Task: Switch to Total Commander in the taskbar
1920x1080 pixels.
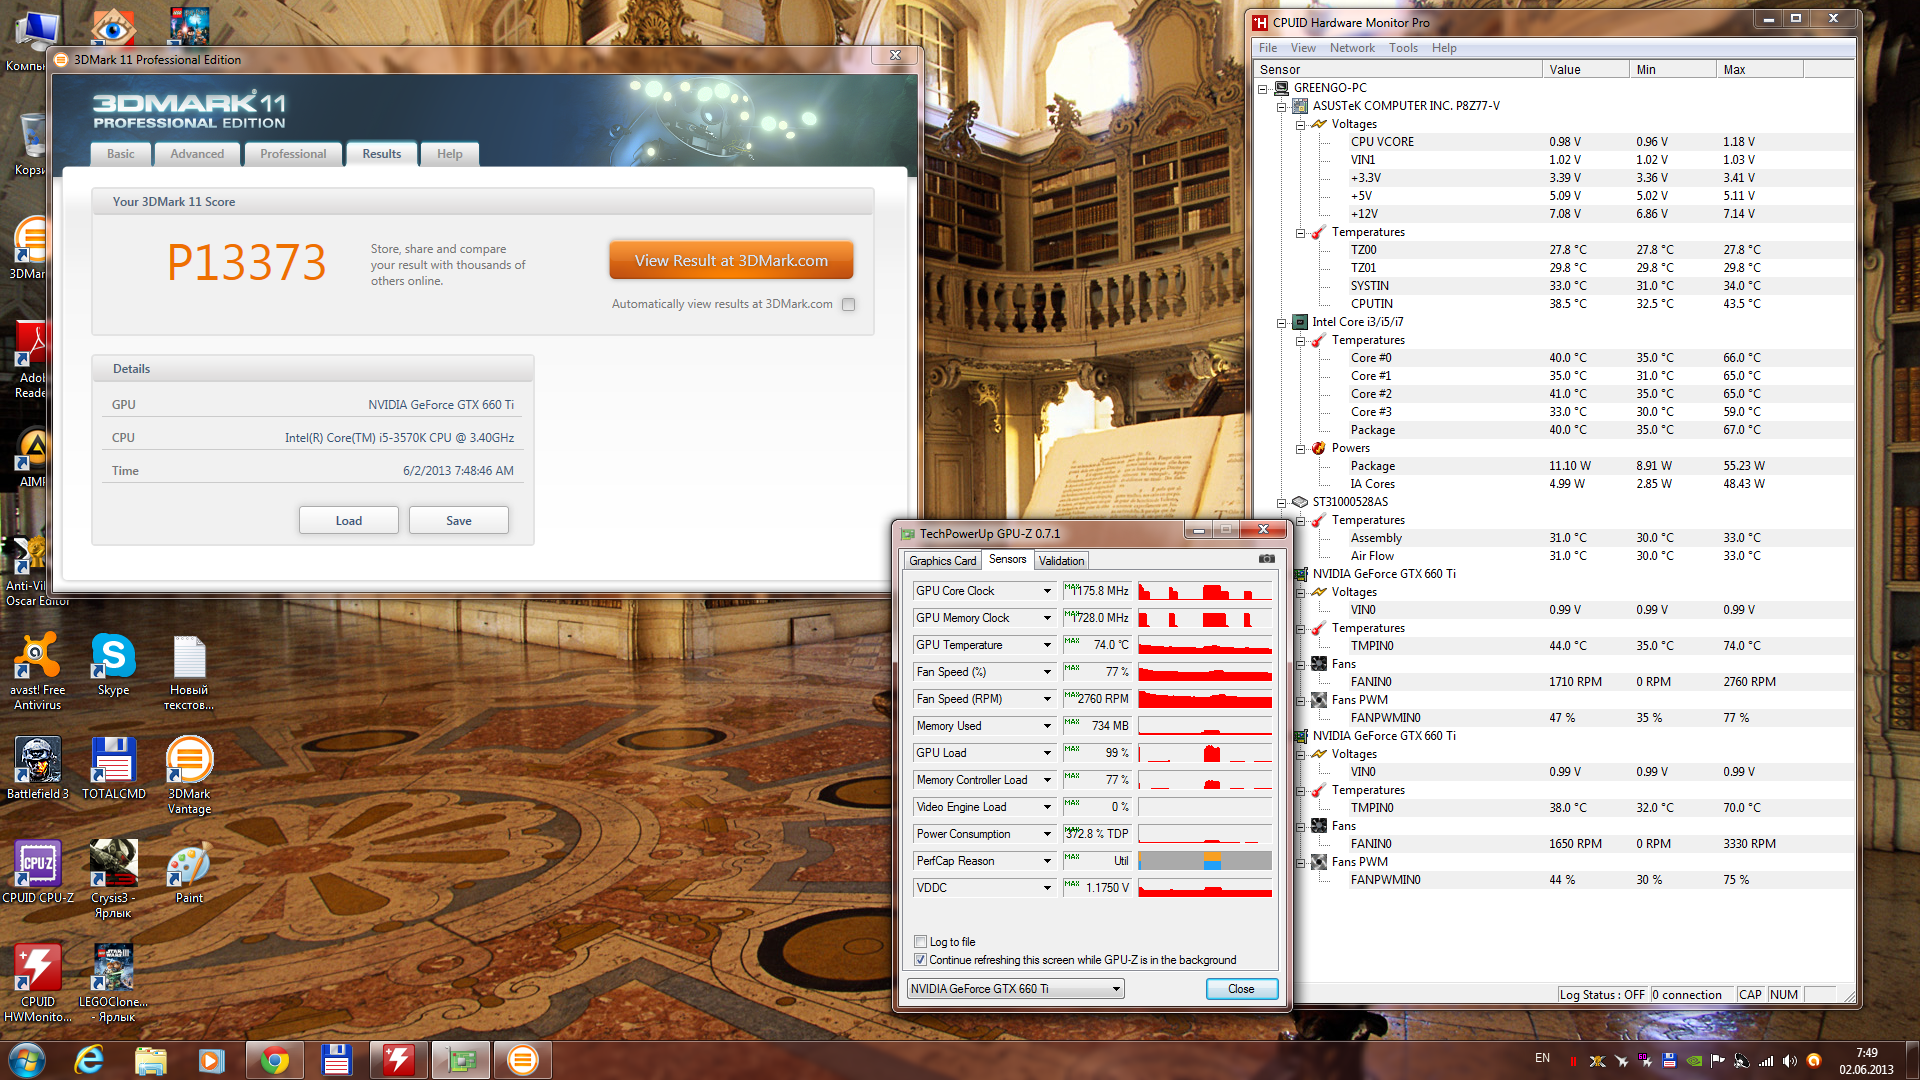Action: pos(336,1060)
